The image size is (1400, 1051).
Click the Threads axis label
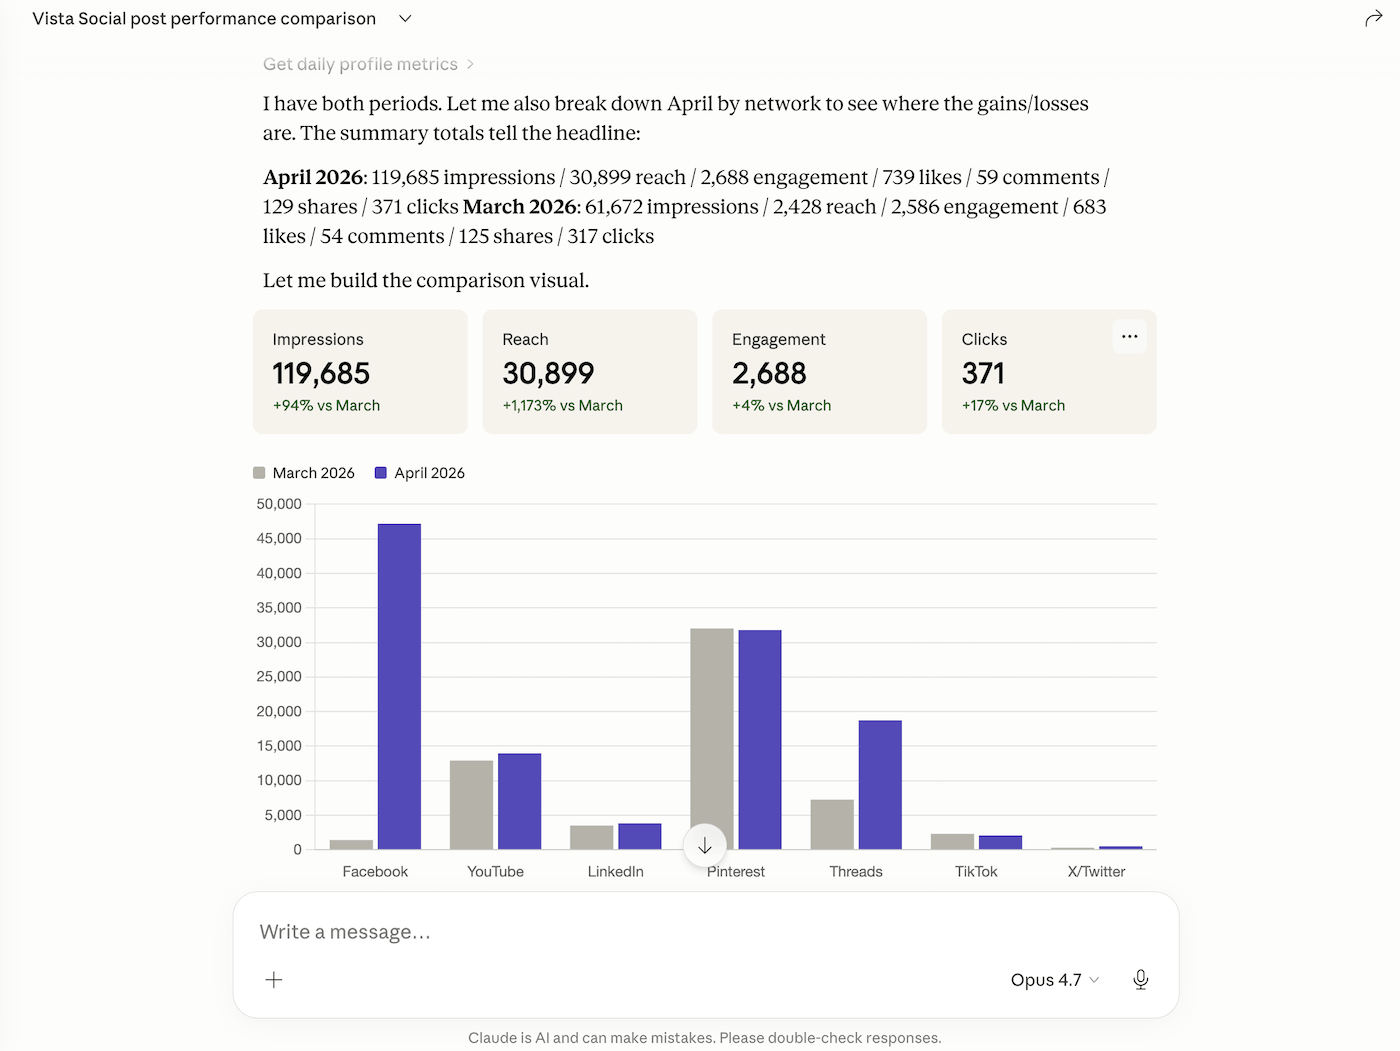click(x=856, y=872)
